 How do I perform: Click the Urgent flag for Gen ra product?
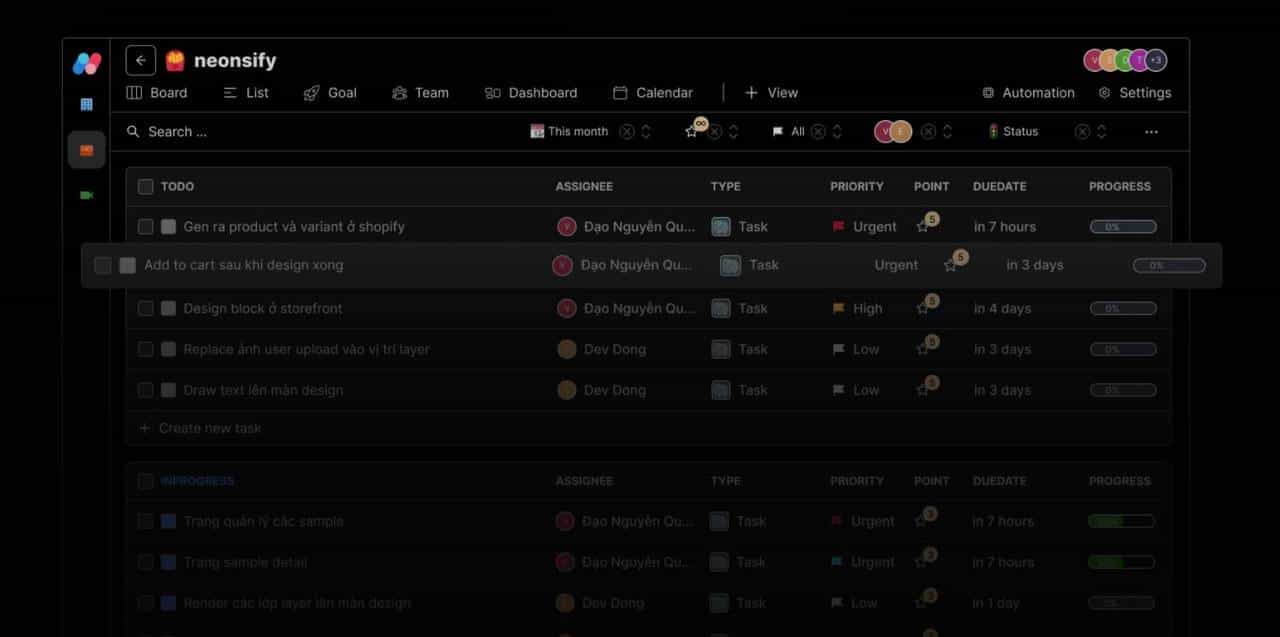tap(839, 227)
